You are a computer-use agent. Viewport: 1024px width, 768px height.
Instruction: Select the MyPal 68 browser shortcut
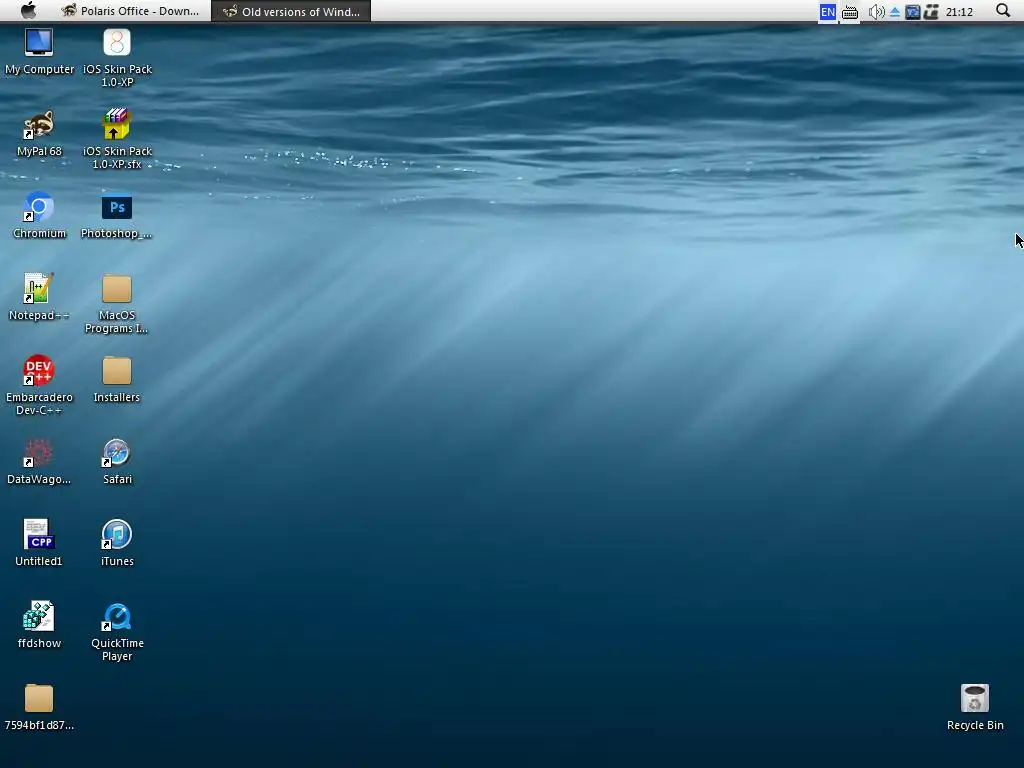click(x=39, y=134)
